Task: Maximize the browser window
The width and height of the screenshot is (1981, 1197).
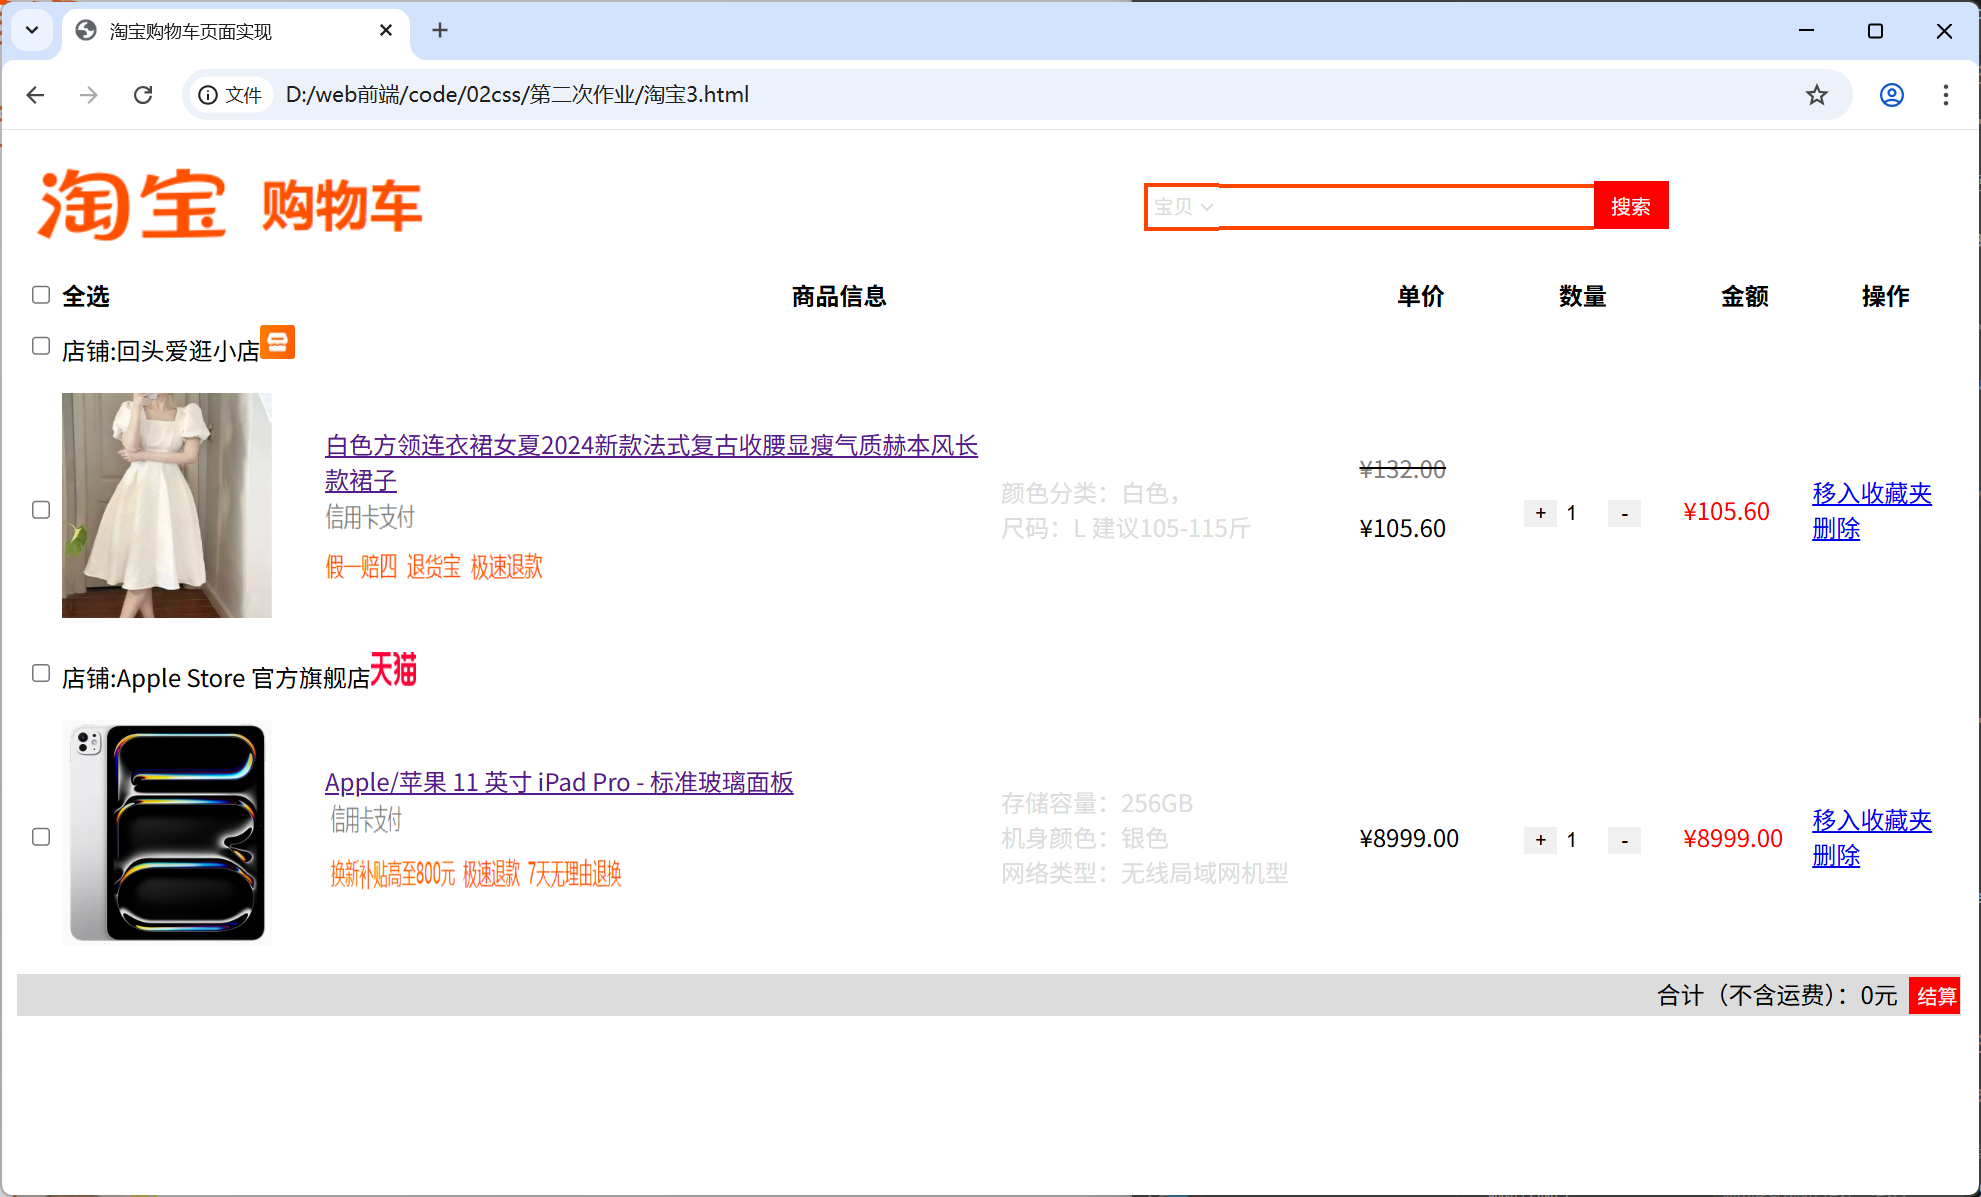Action: point(1875,31)
